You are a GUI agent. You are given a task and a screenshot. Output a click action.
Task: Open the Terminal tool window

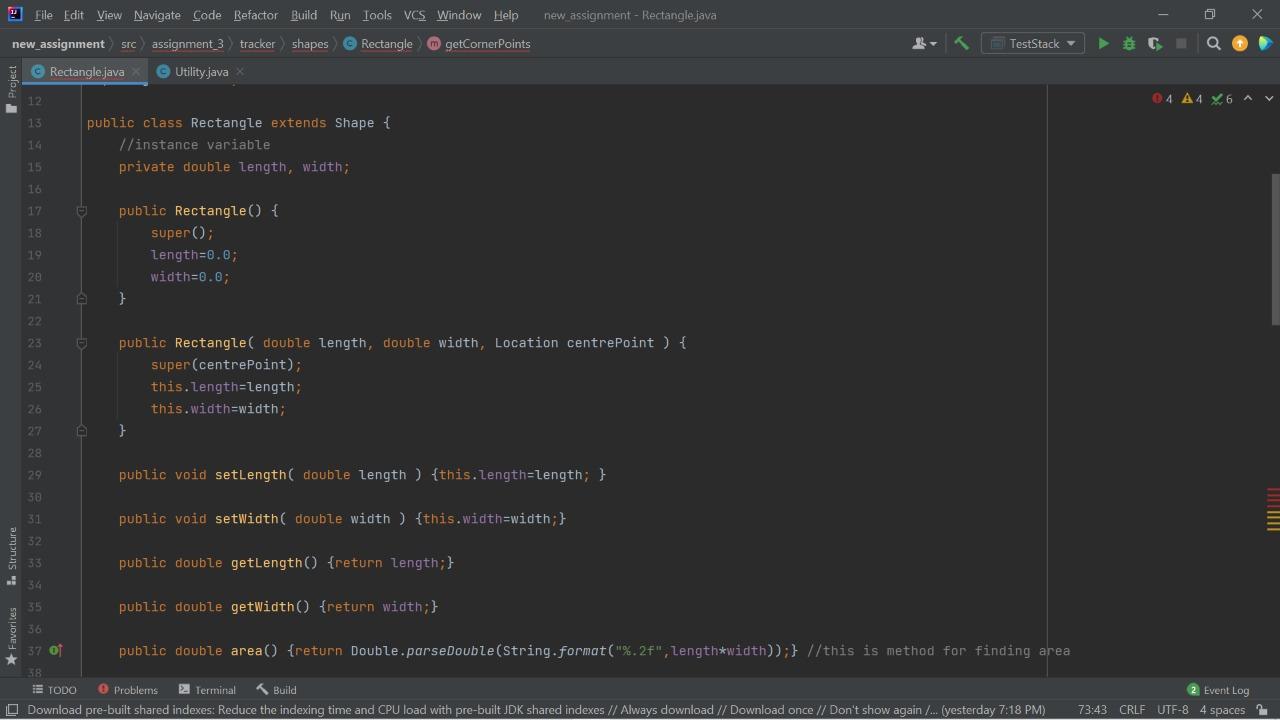point(207,690)
